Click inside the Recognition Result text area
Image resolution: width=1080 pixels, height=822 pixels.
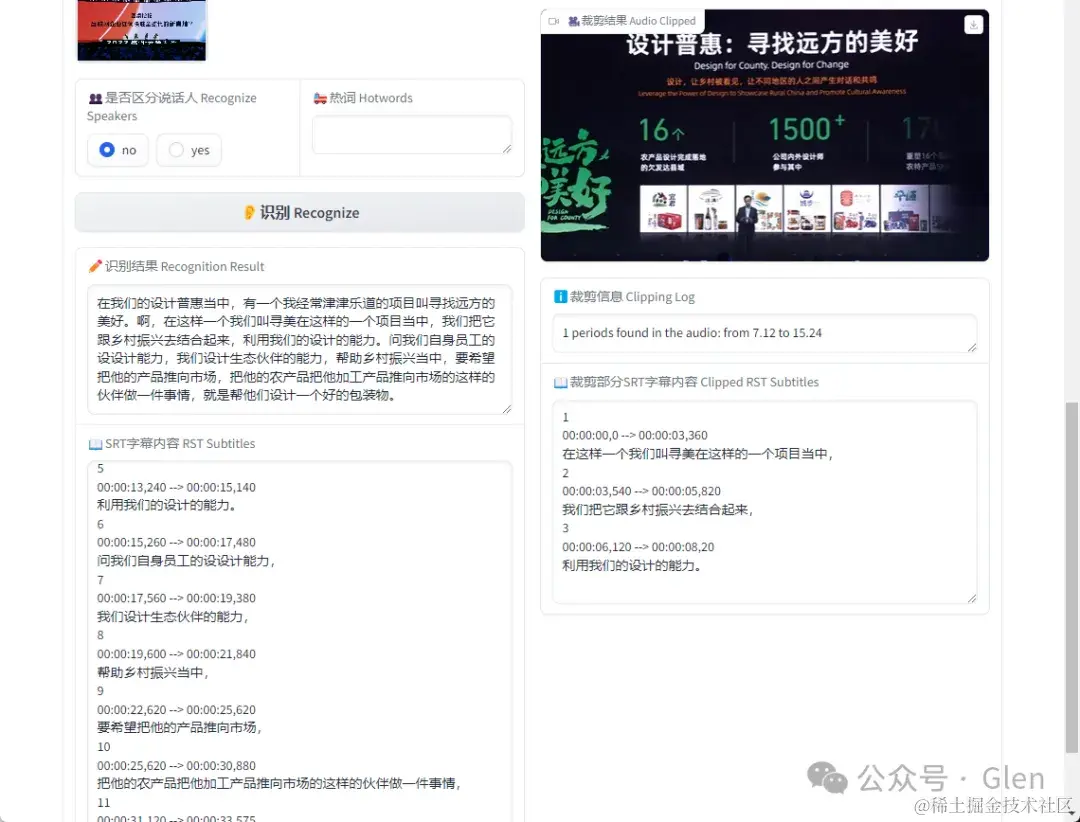click(x=298, y=345)
